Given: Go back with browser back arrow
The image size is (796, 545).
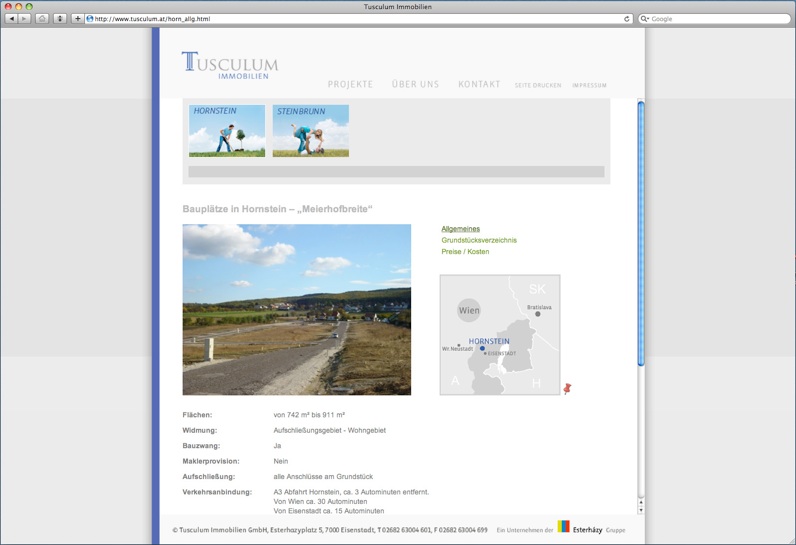Looking at the screenshot, I should pos(12,19).
